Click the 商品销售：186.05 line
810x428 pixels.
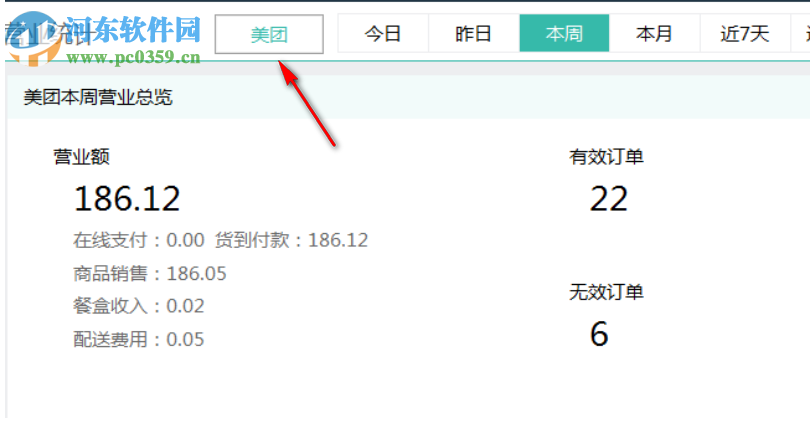150,273
